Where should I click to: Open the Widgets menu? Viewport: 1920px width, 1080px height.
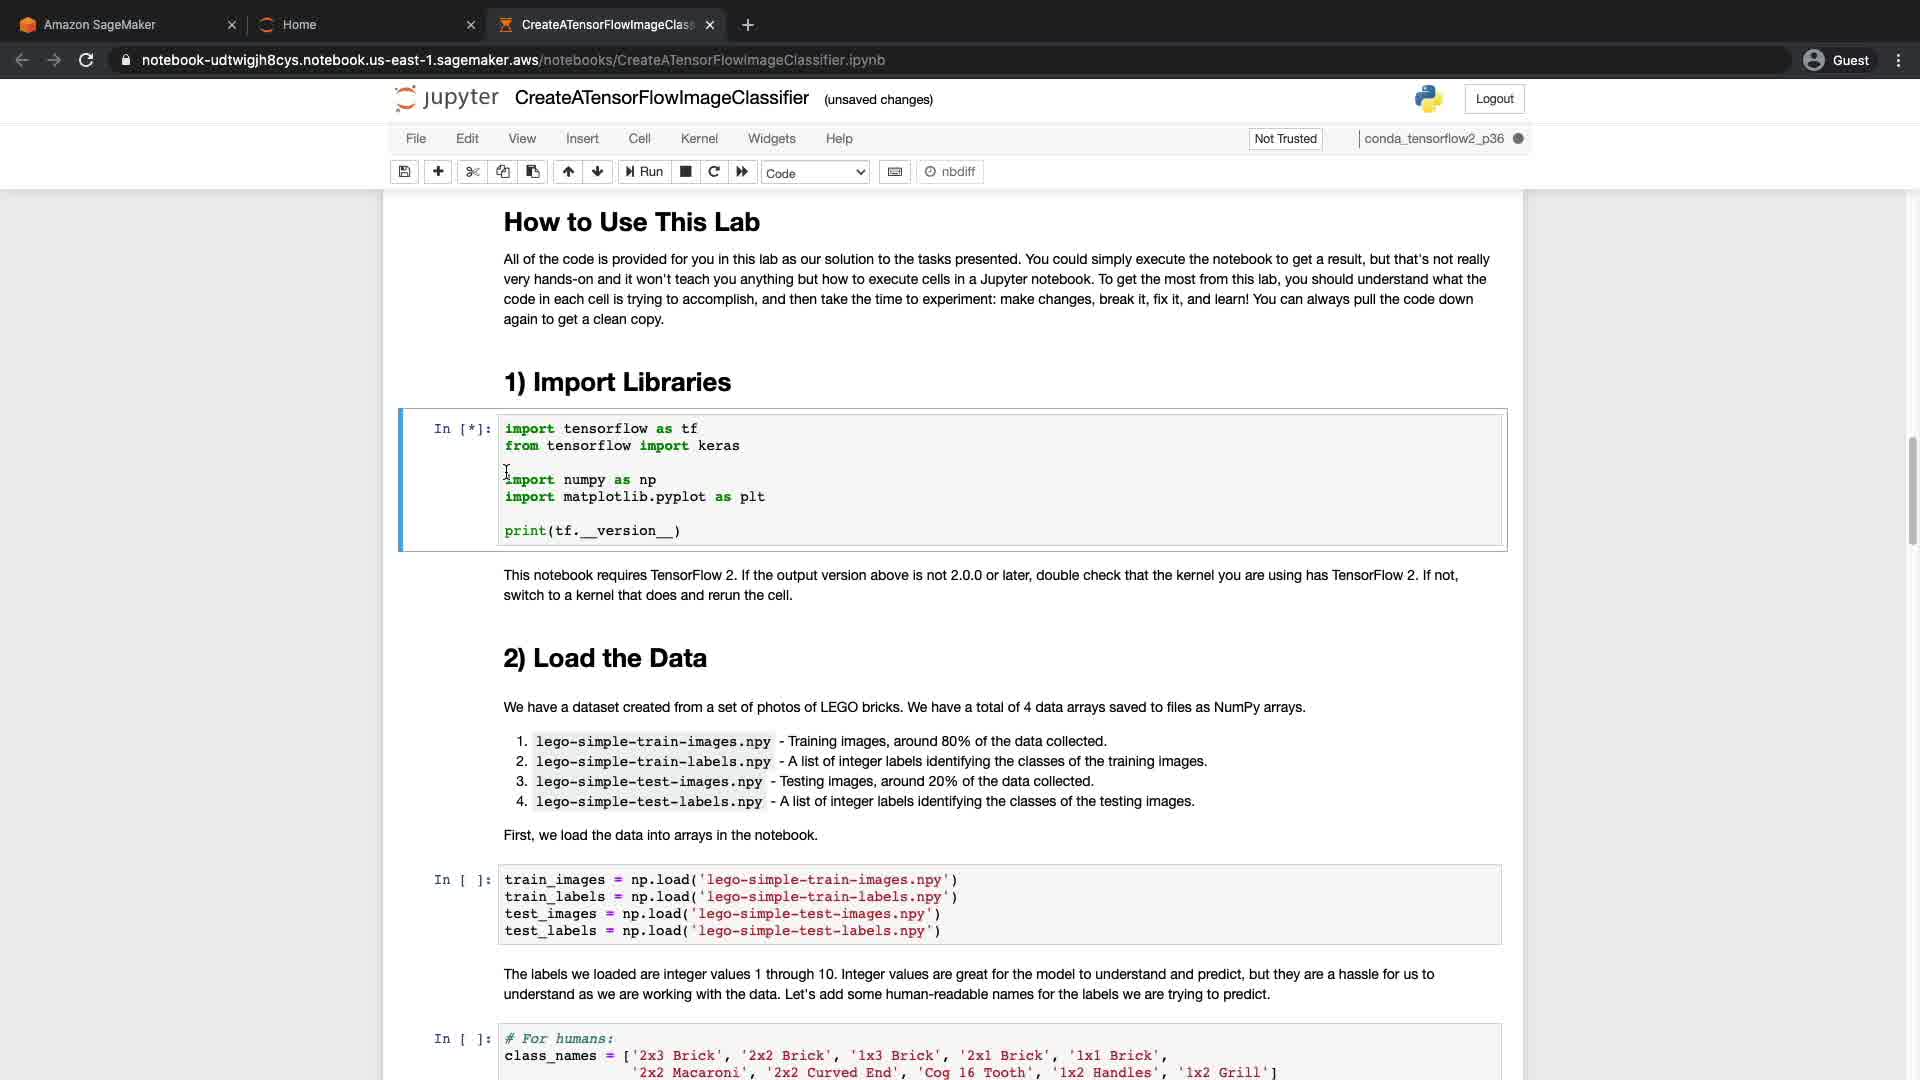771,139
